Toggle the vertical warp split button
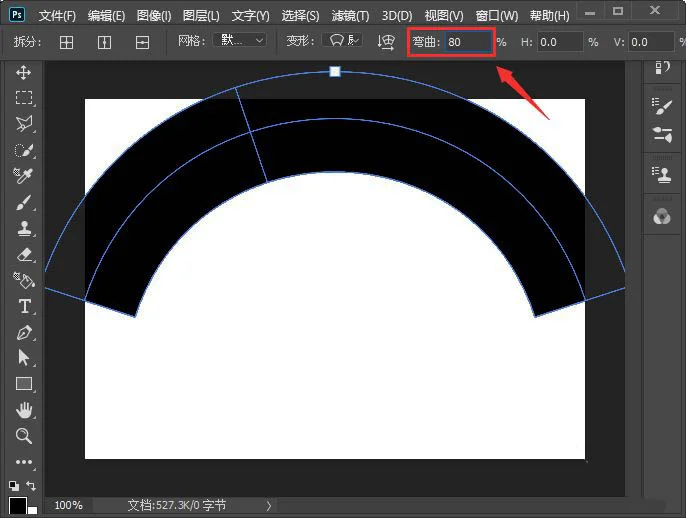686x518 pixels. tap(104, 42)
